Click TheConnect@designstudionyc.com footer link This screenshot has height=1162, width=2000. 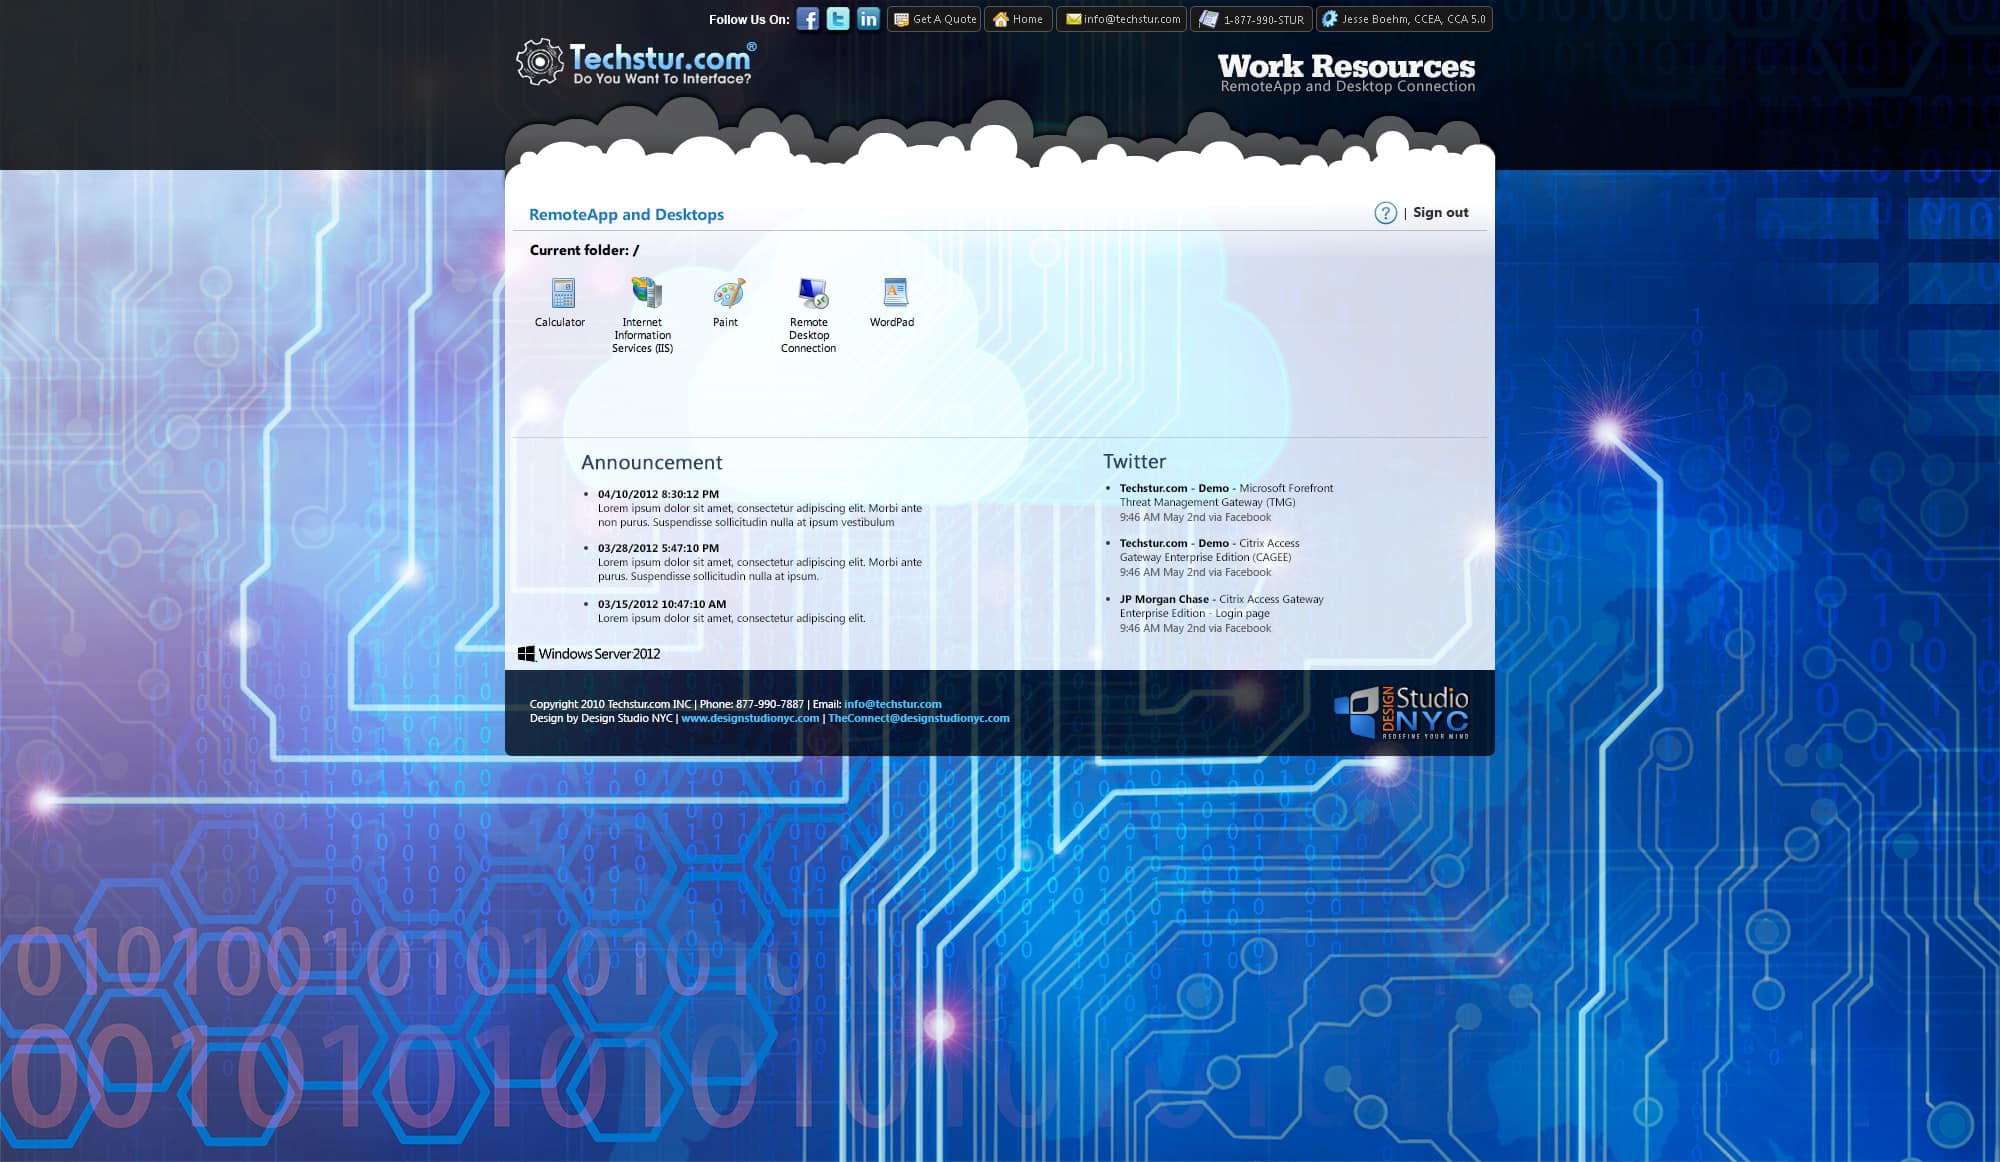[x=919, y=718]
